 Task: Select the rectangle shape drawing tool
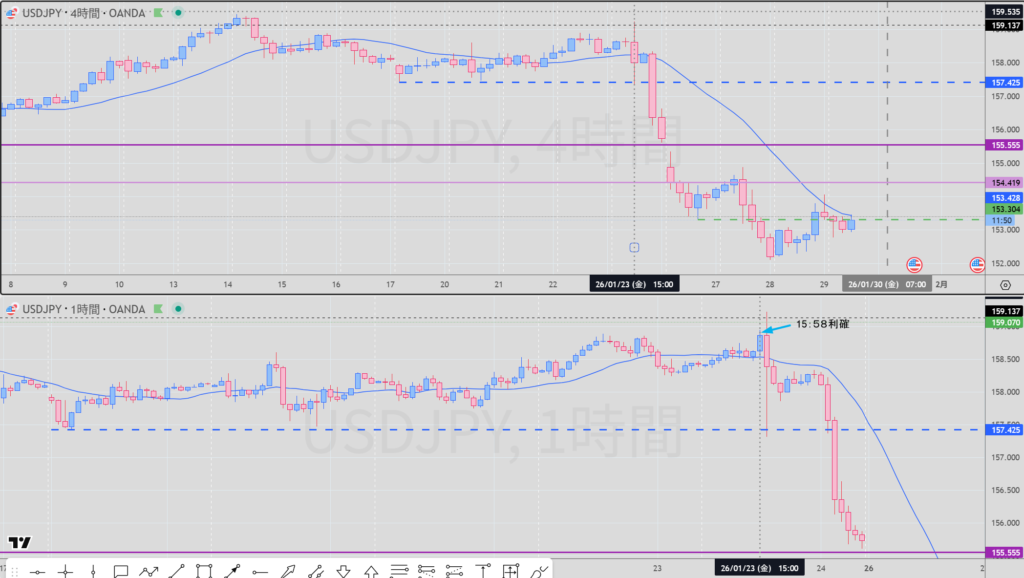pyautogui.click(x=204, y=571)
